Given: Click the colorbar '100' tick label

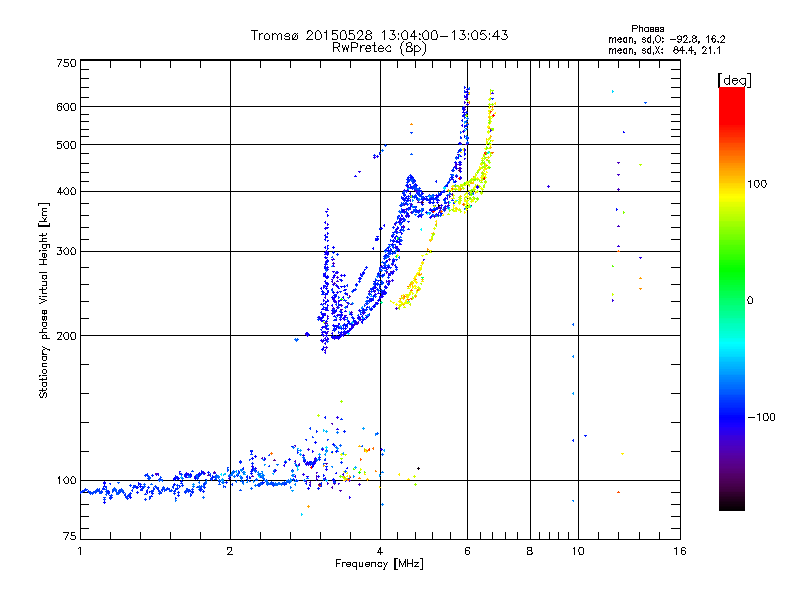Looking at the screenshot, I should [x=757, y=184].
